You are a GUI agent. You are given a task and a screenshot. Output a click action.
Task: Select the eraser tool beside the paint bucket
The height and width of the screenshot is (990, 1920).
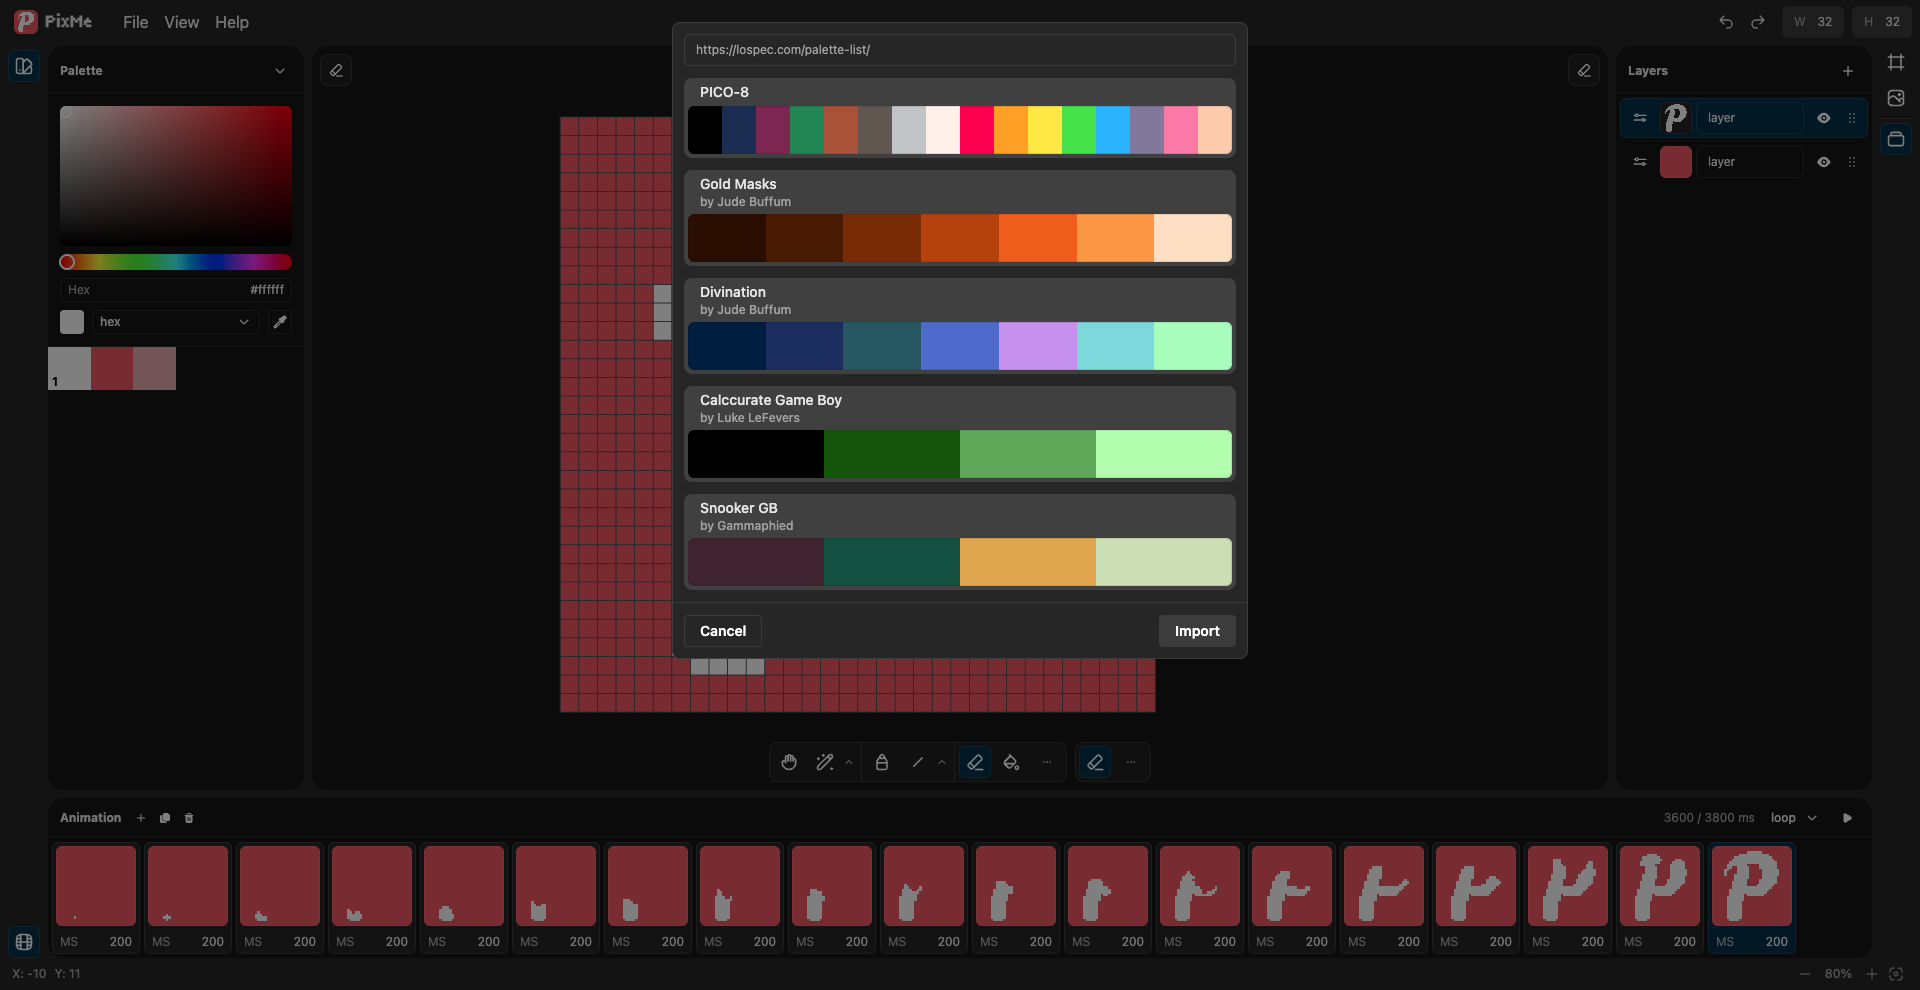[x=975, y=762]
